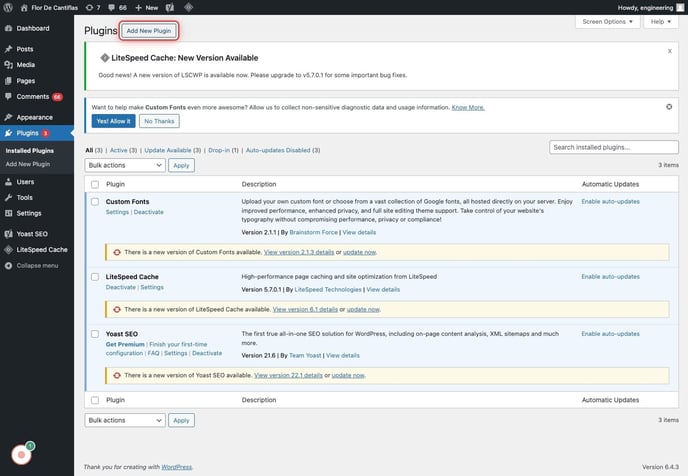
Task: Go to Settings in the sidebar menu
Action: (x=29, y=213)
